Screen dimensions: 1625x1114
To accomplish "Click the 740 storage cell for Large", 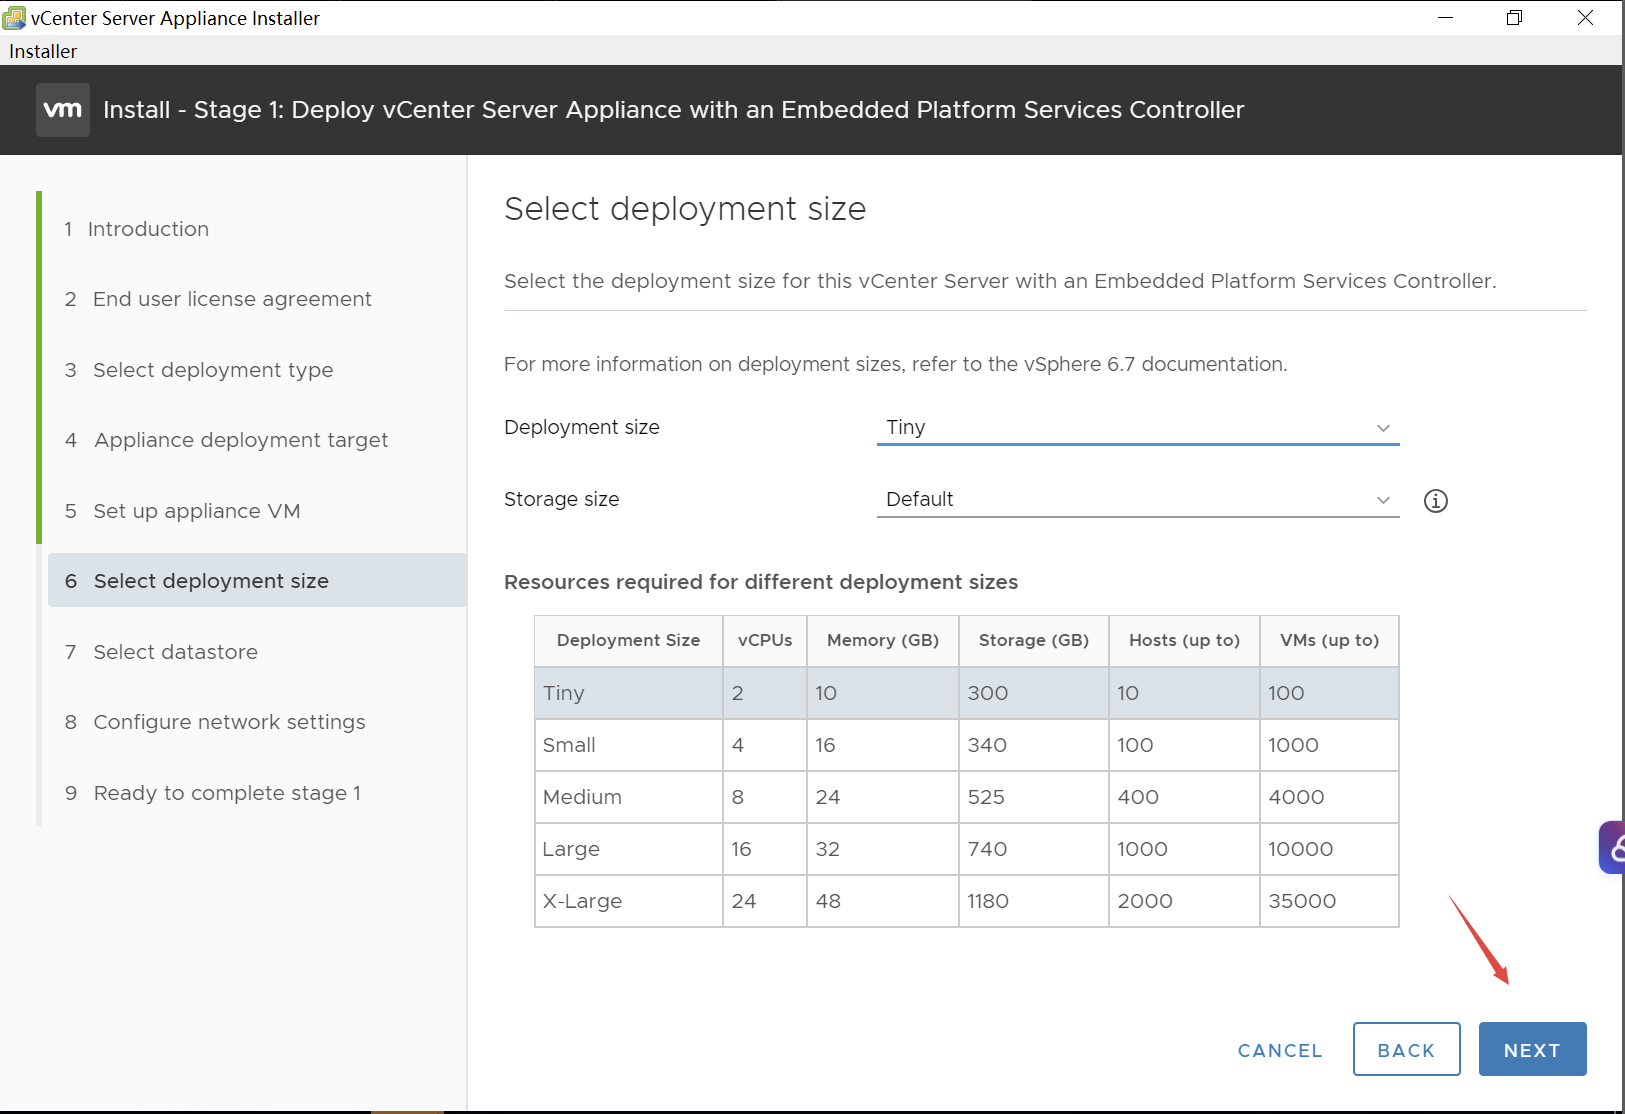I will coord(1034,849).
